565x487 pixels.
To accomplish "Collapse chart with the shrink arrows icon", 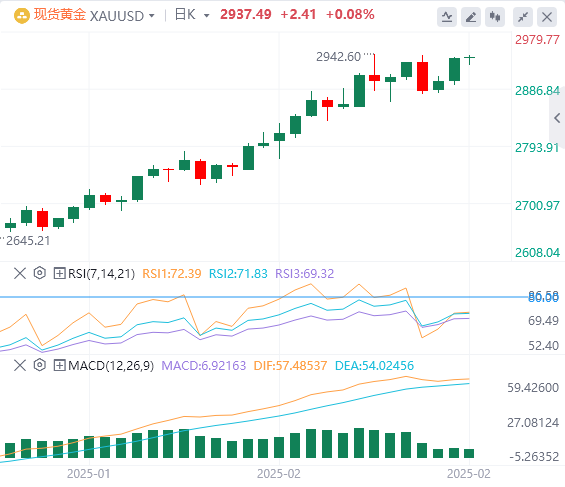I will [x=523, y=17].
